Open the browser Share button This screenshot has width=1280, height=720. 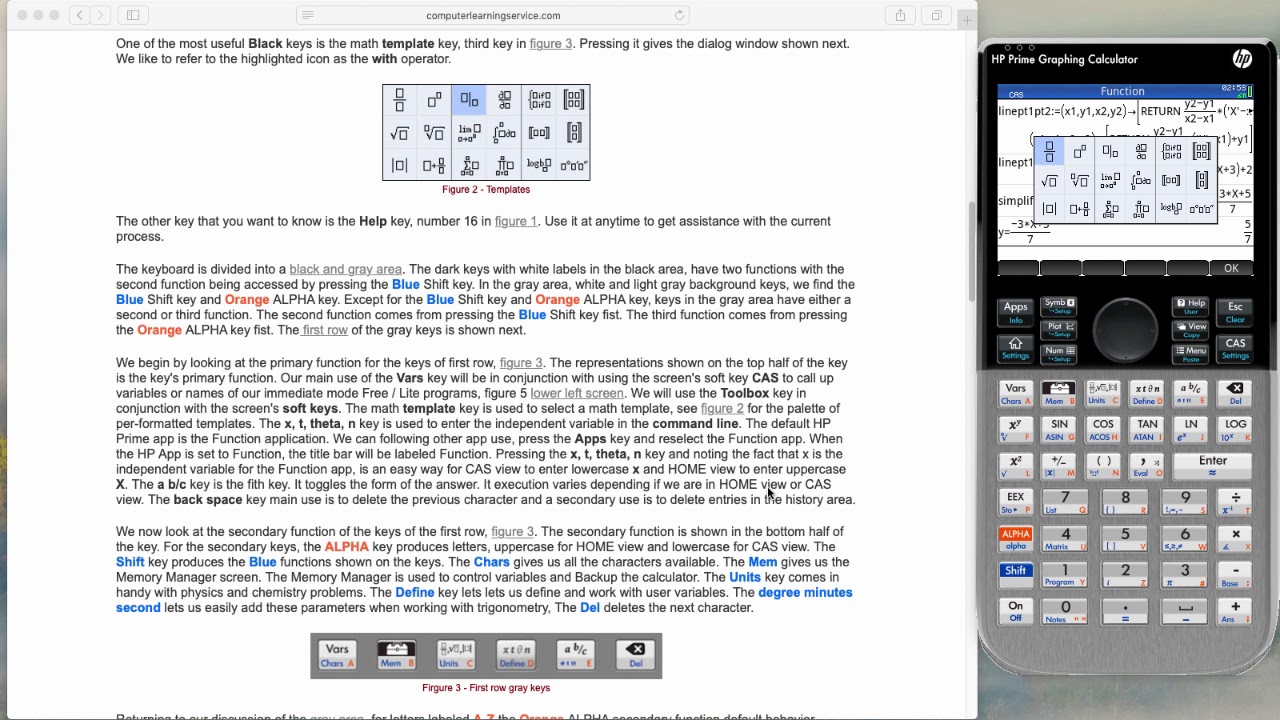pyautogui.click(x=900, y=15)
